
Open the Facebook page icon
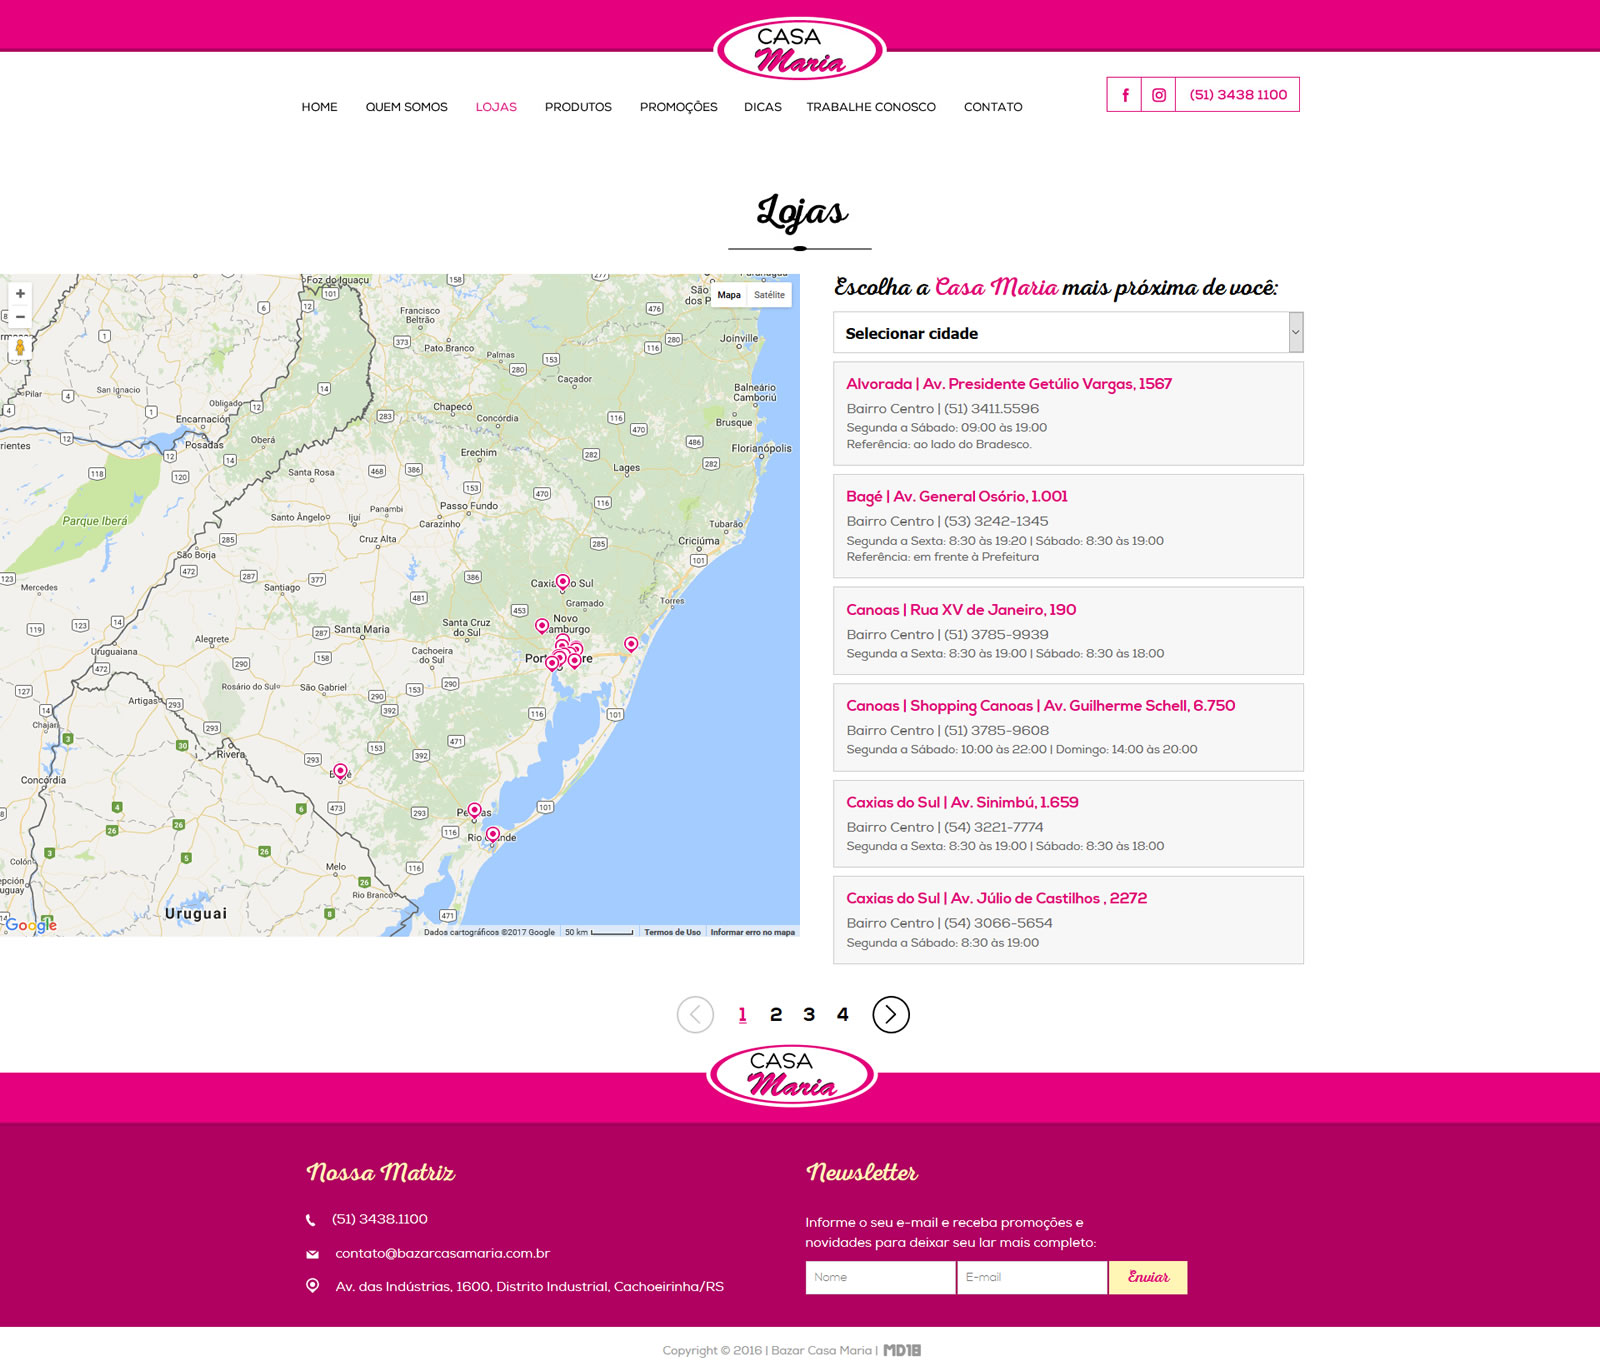pos(1124,95)
